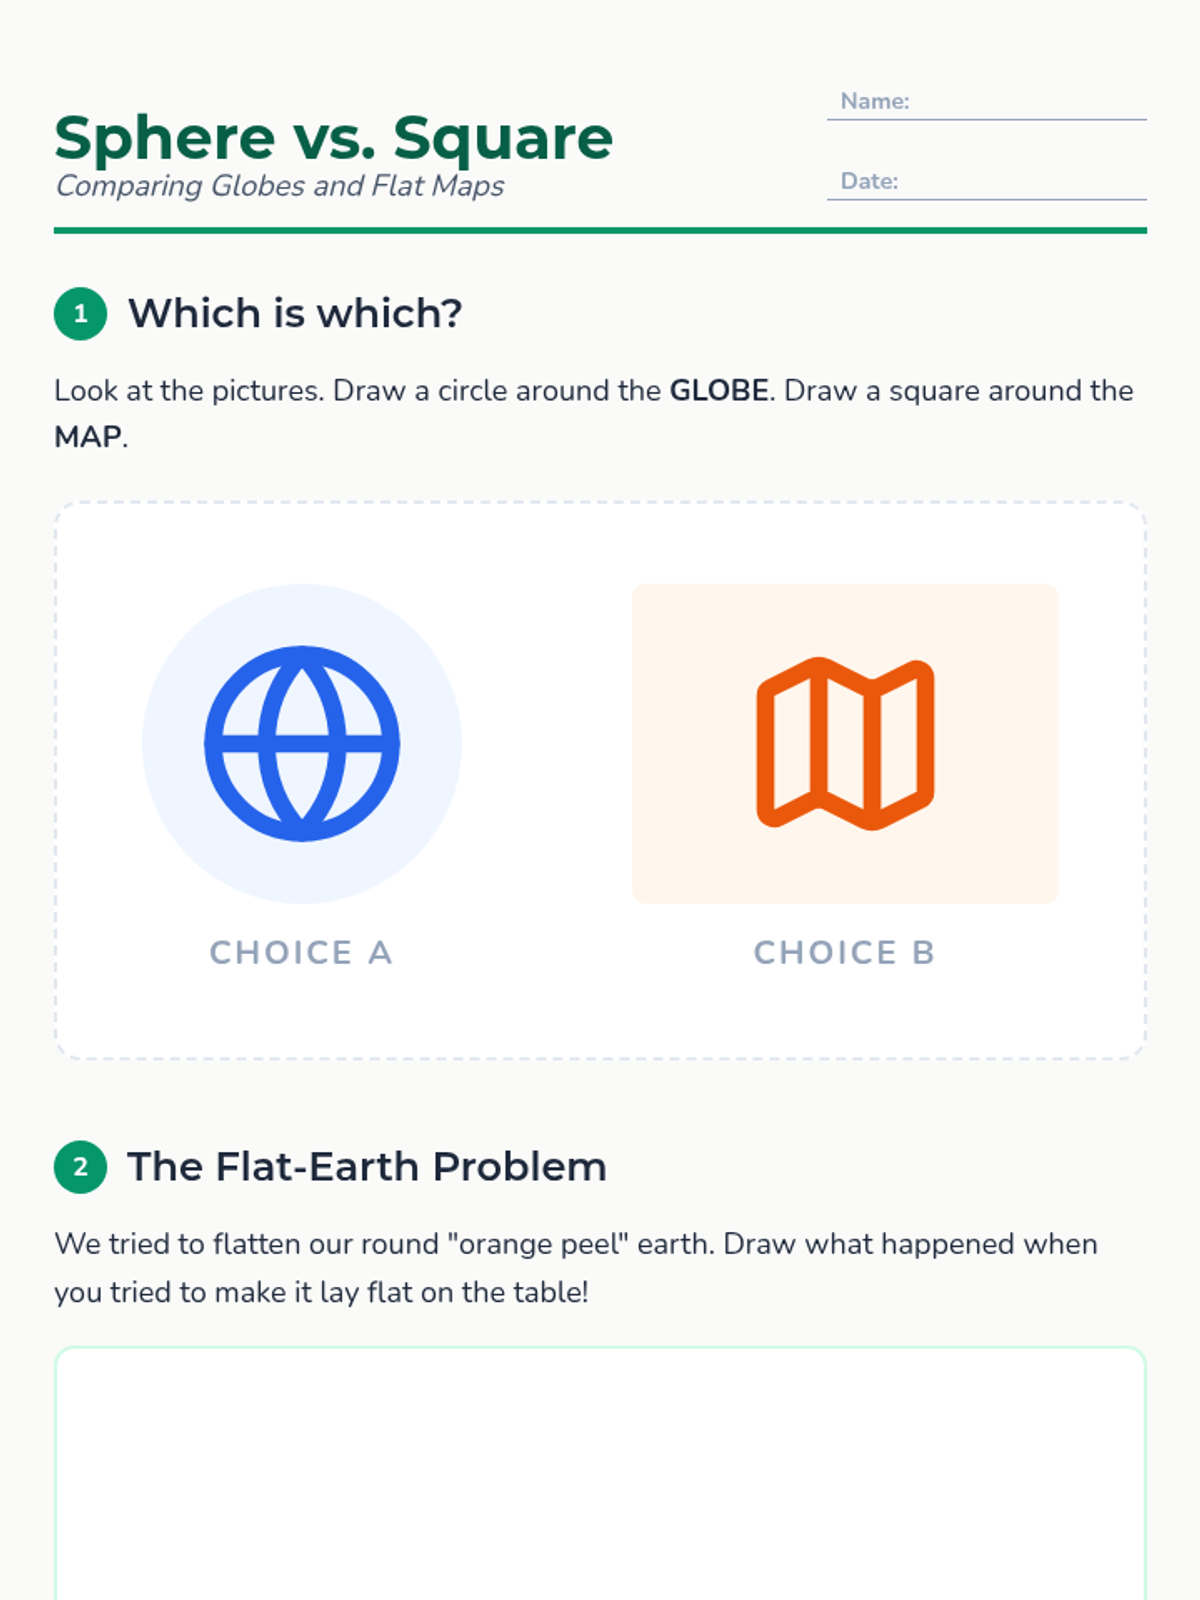Click the bold MAP word in instructions
Image resolution: width=1200 pixels, height=1600 pixels.
(x=89, y=437)
